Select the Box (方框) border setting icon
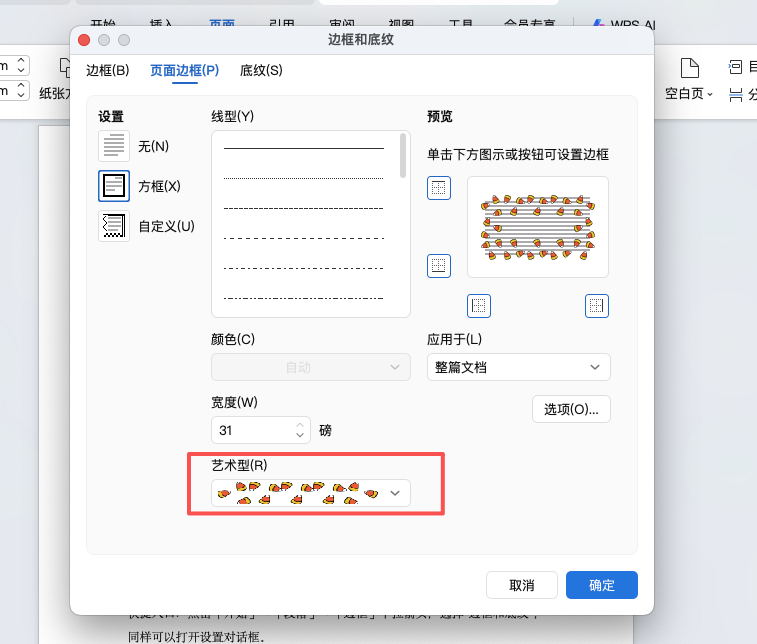This screenshot has width=757, height=644. [114, 186]
